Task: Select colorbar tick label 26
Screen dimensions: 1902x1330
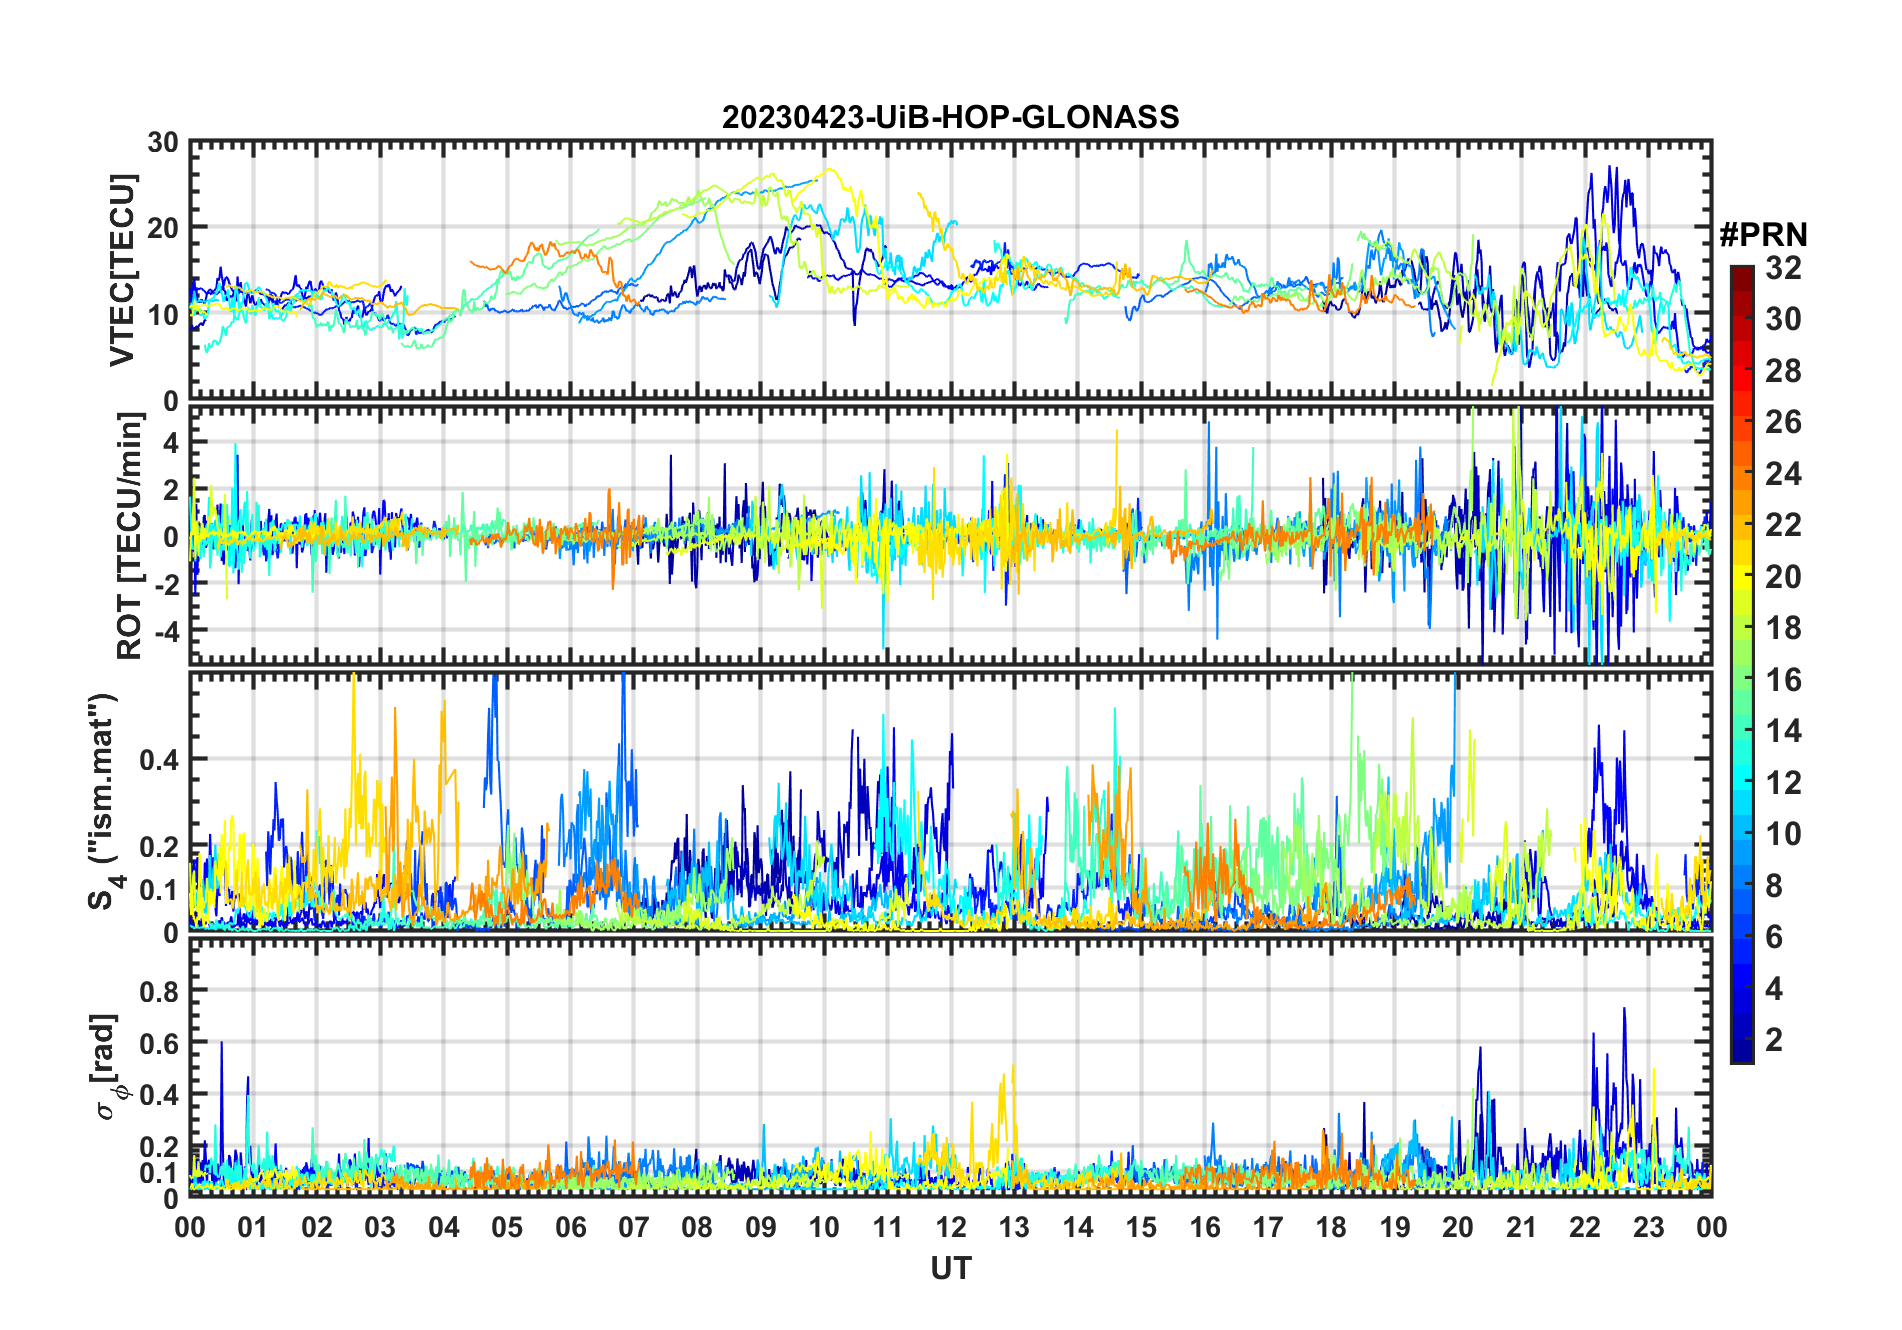Action: click(1783, 422)
